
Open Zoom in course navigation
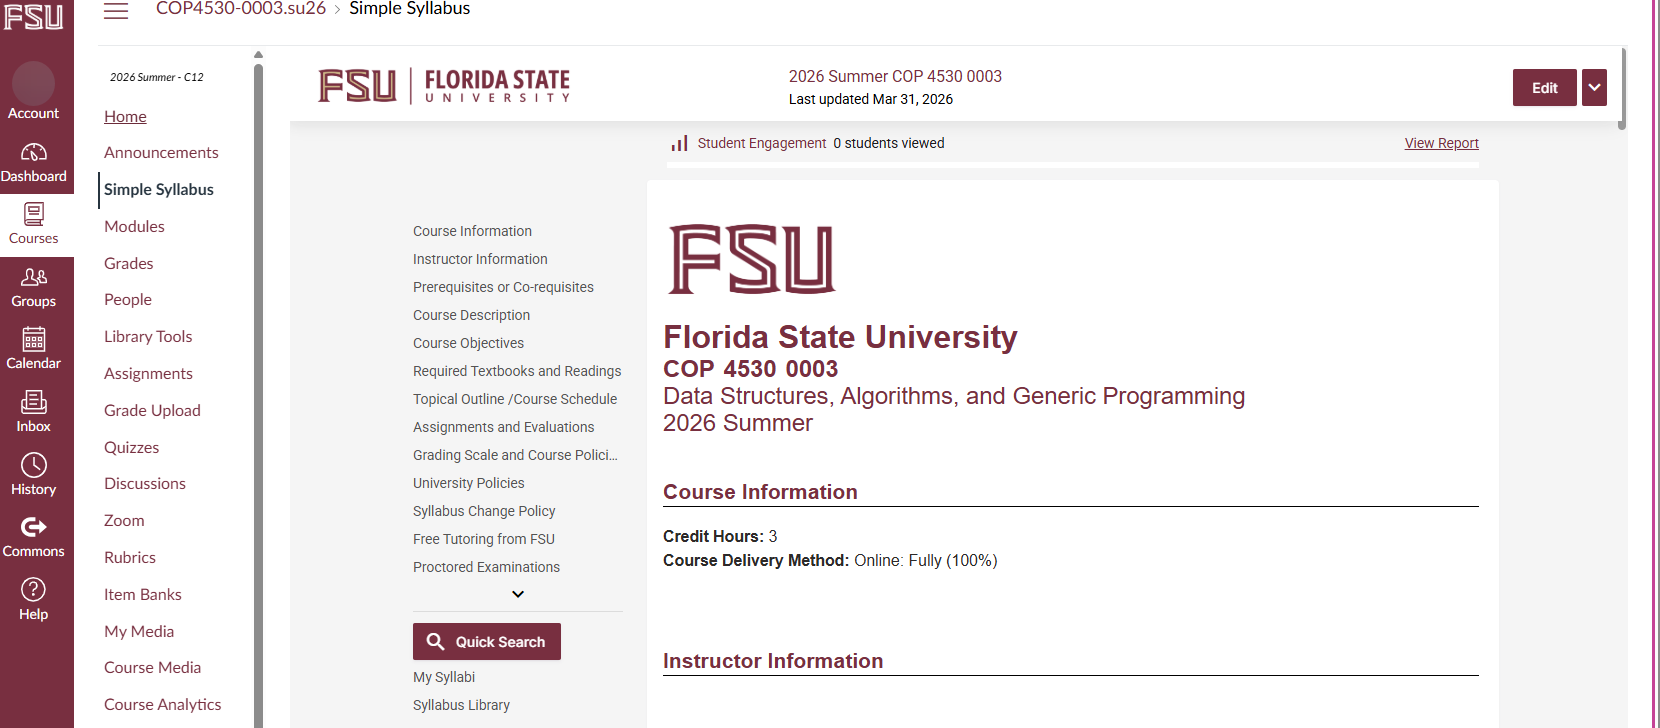(124, 520)
